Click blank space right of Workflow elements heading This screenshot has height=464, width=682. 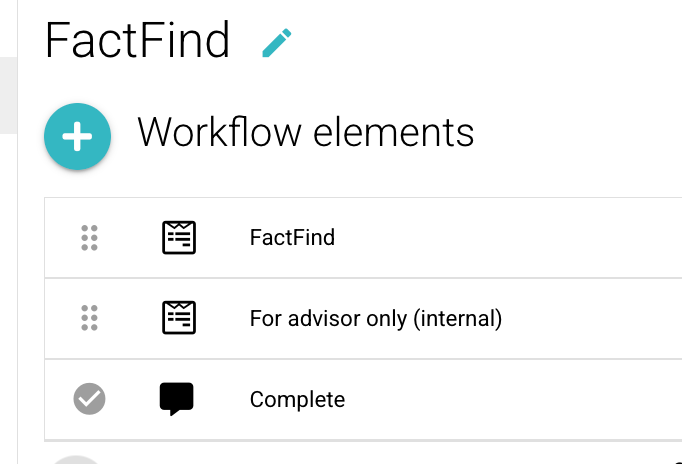tap(580, 132)
